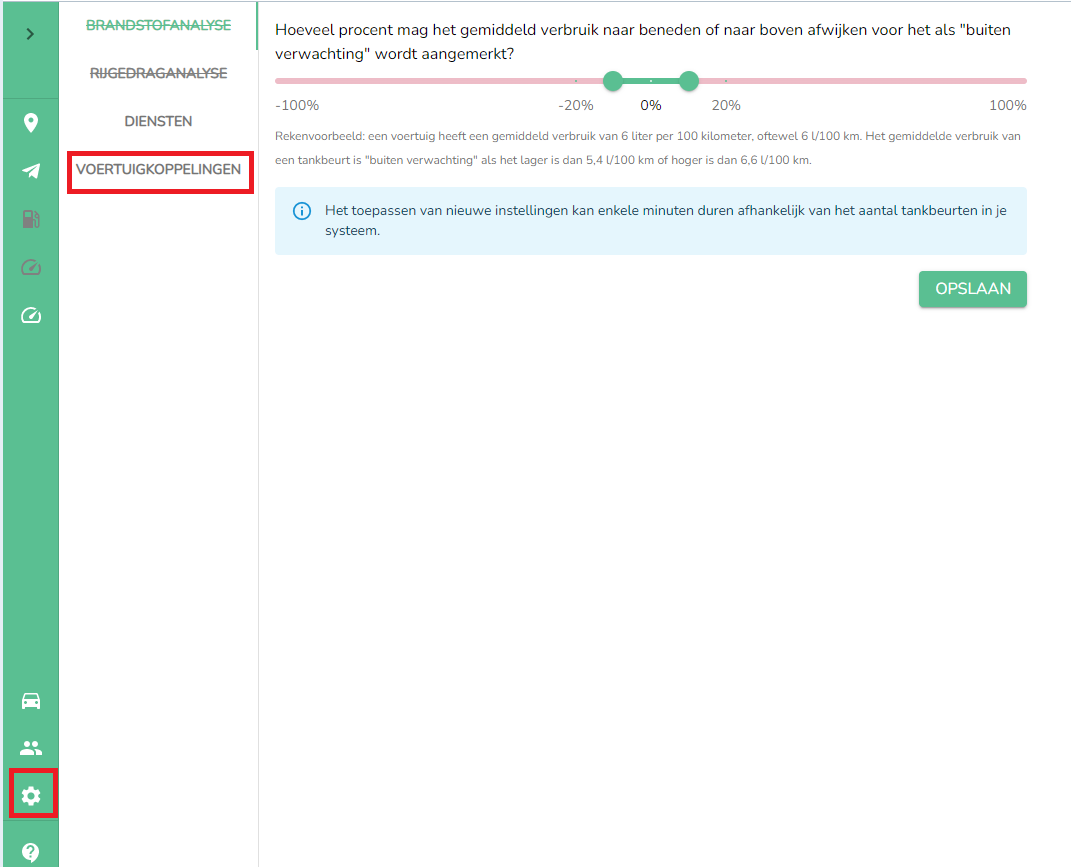Click the 100% slider label
This screenshot has width=1071, height=867.
click(x=1007, y=105)
